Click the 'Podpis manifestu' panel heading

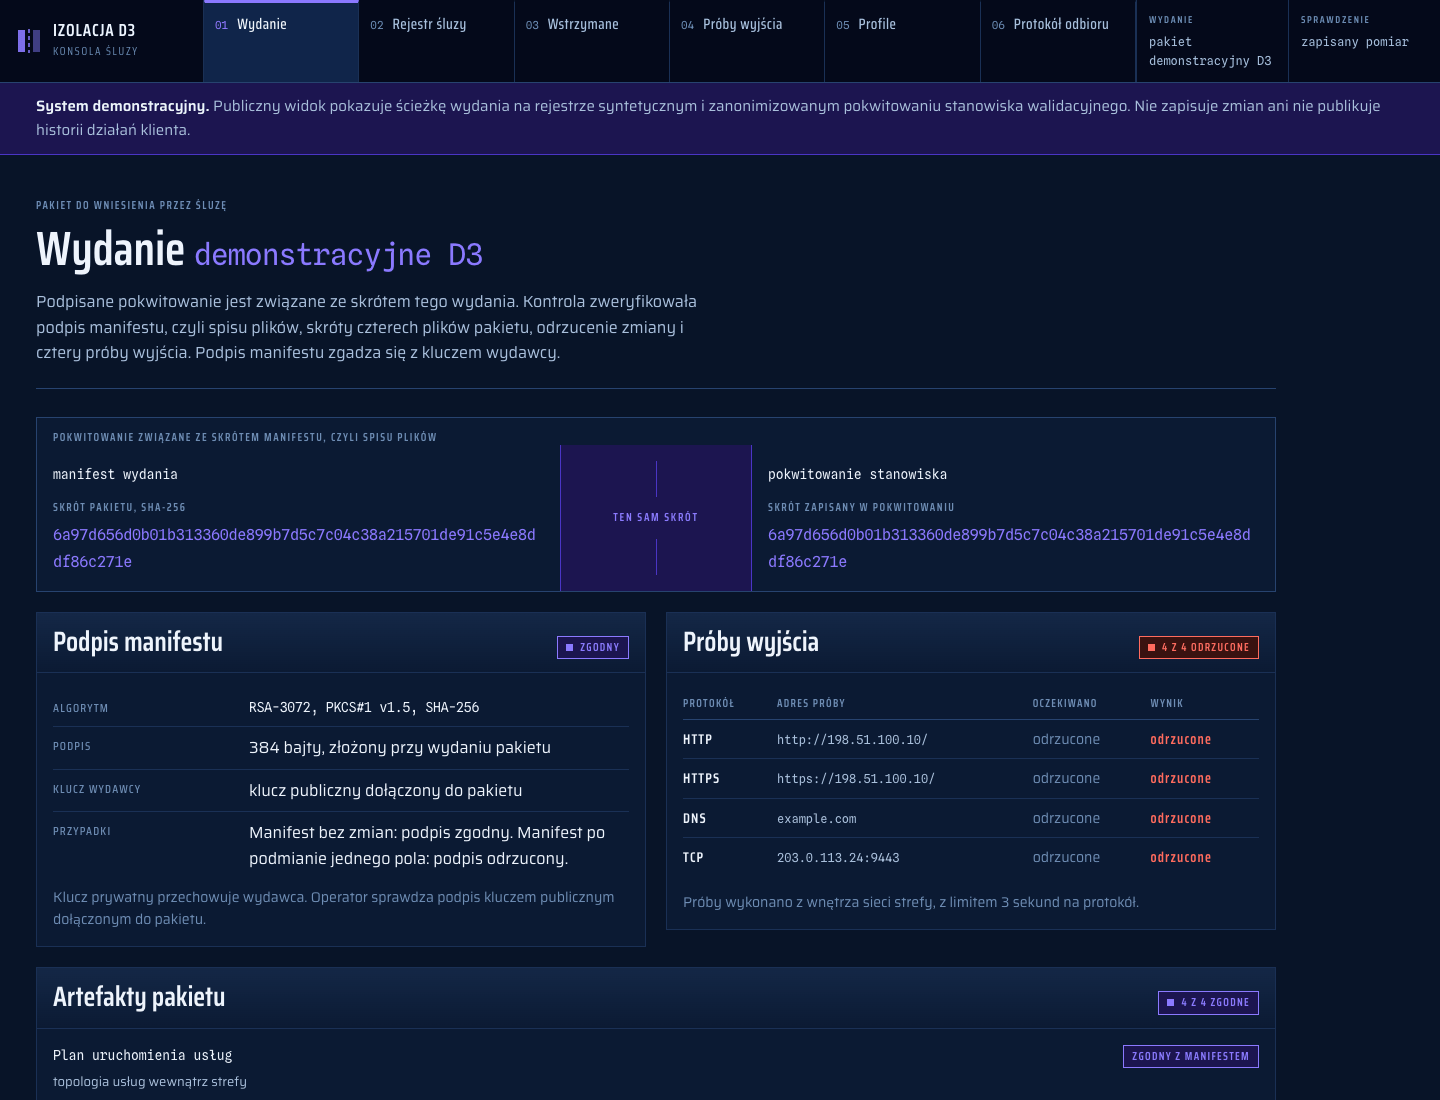(x=138, y=642)
